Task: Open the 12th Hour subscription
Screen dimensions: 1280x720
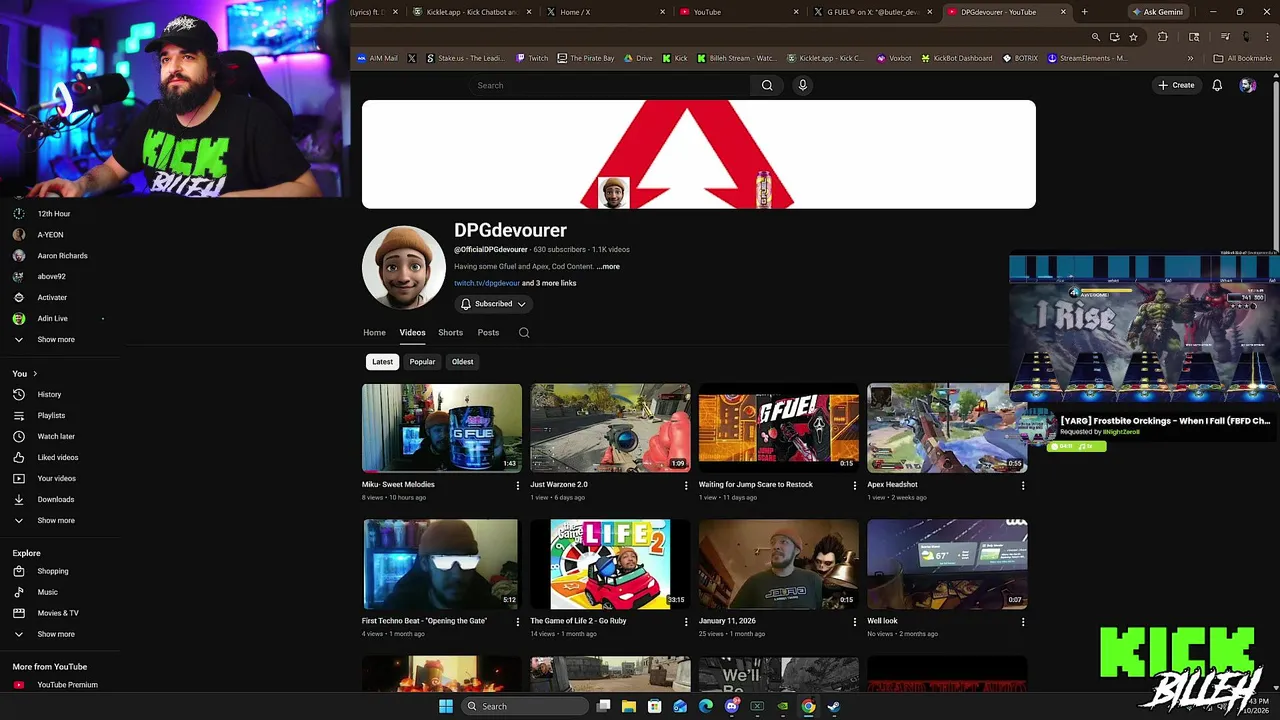Action: tap(54, 214)
